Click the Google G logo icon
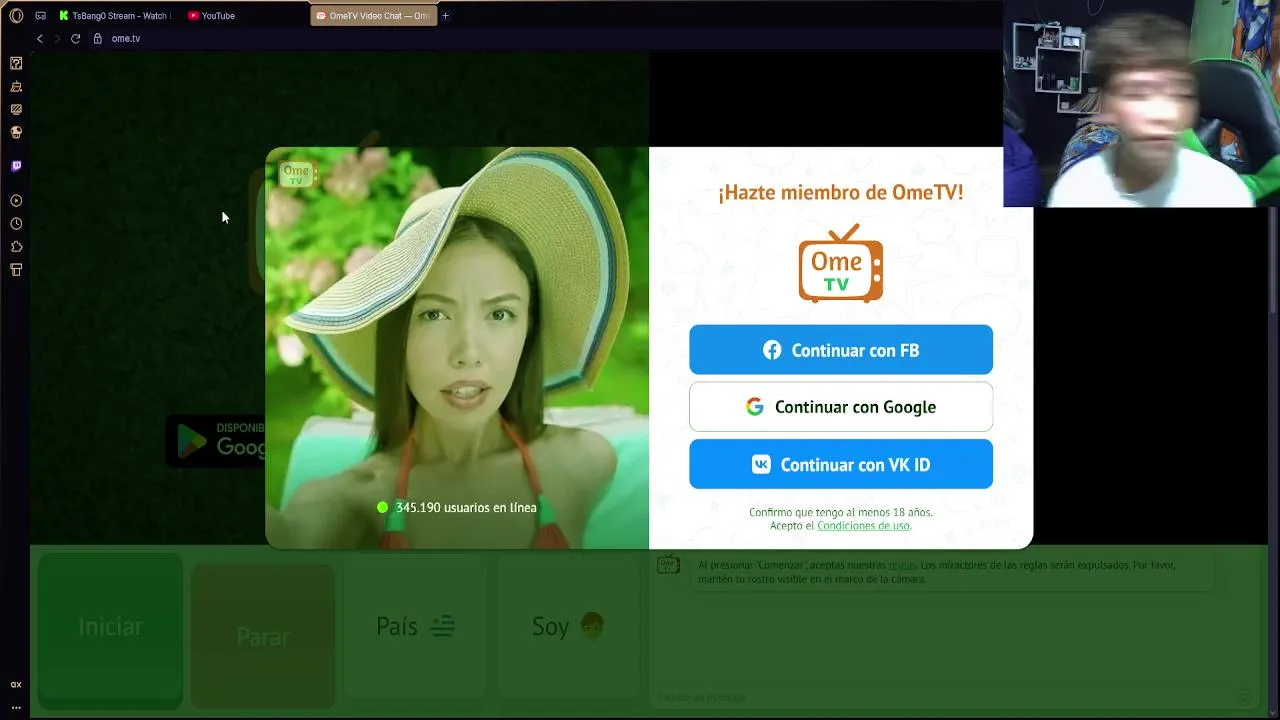This screenshot has width=1280, height=720. (x=755, y=407)
